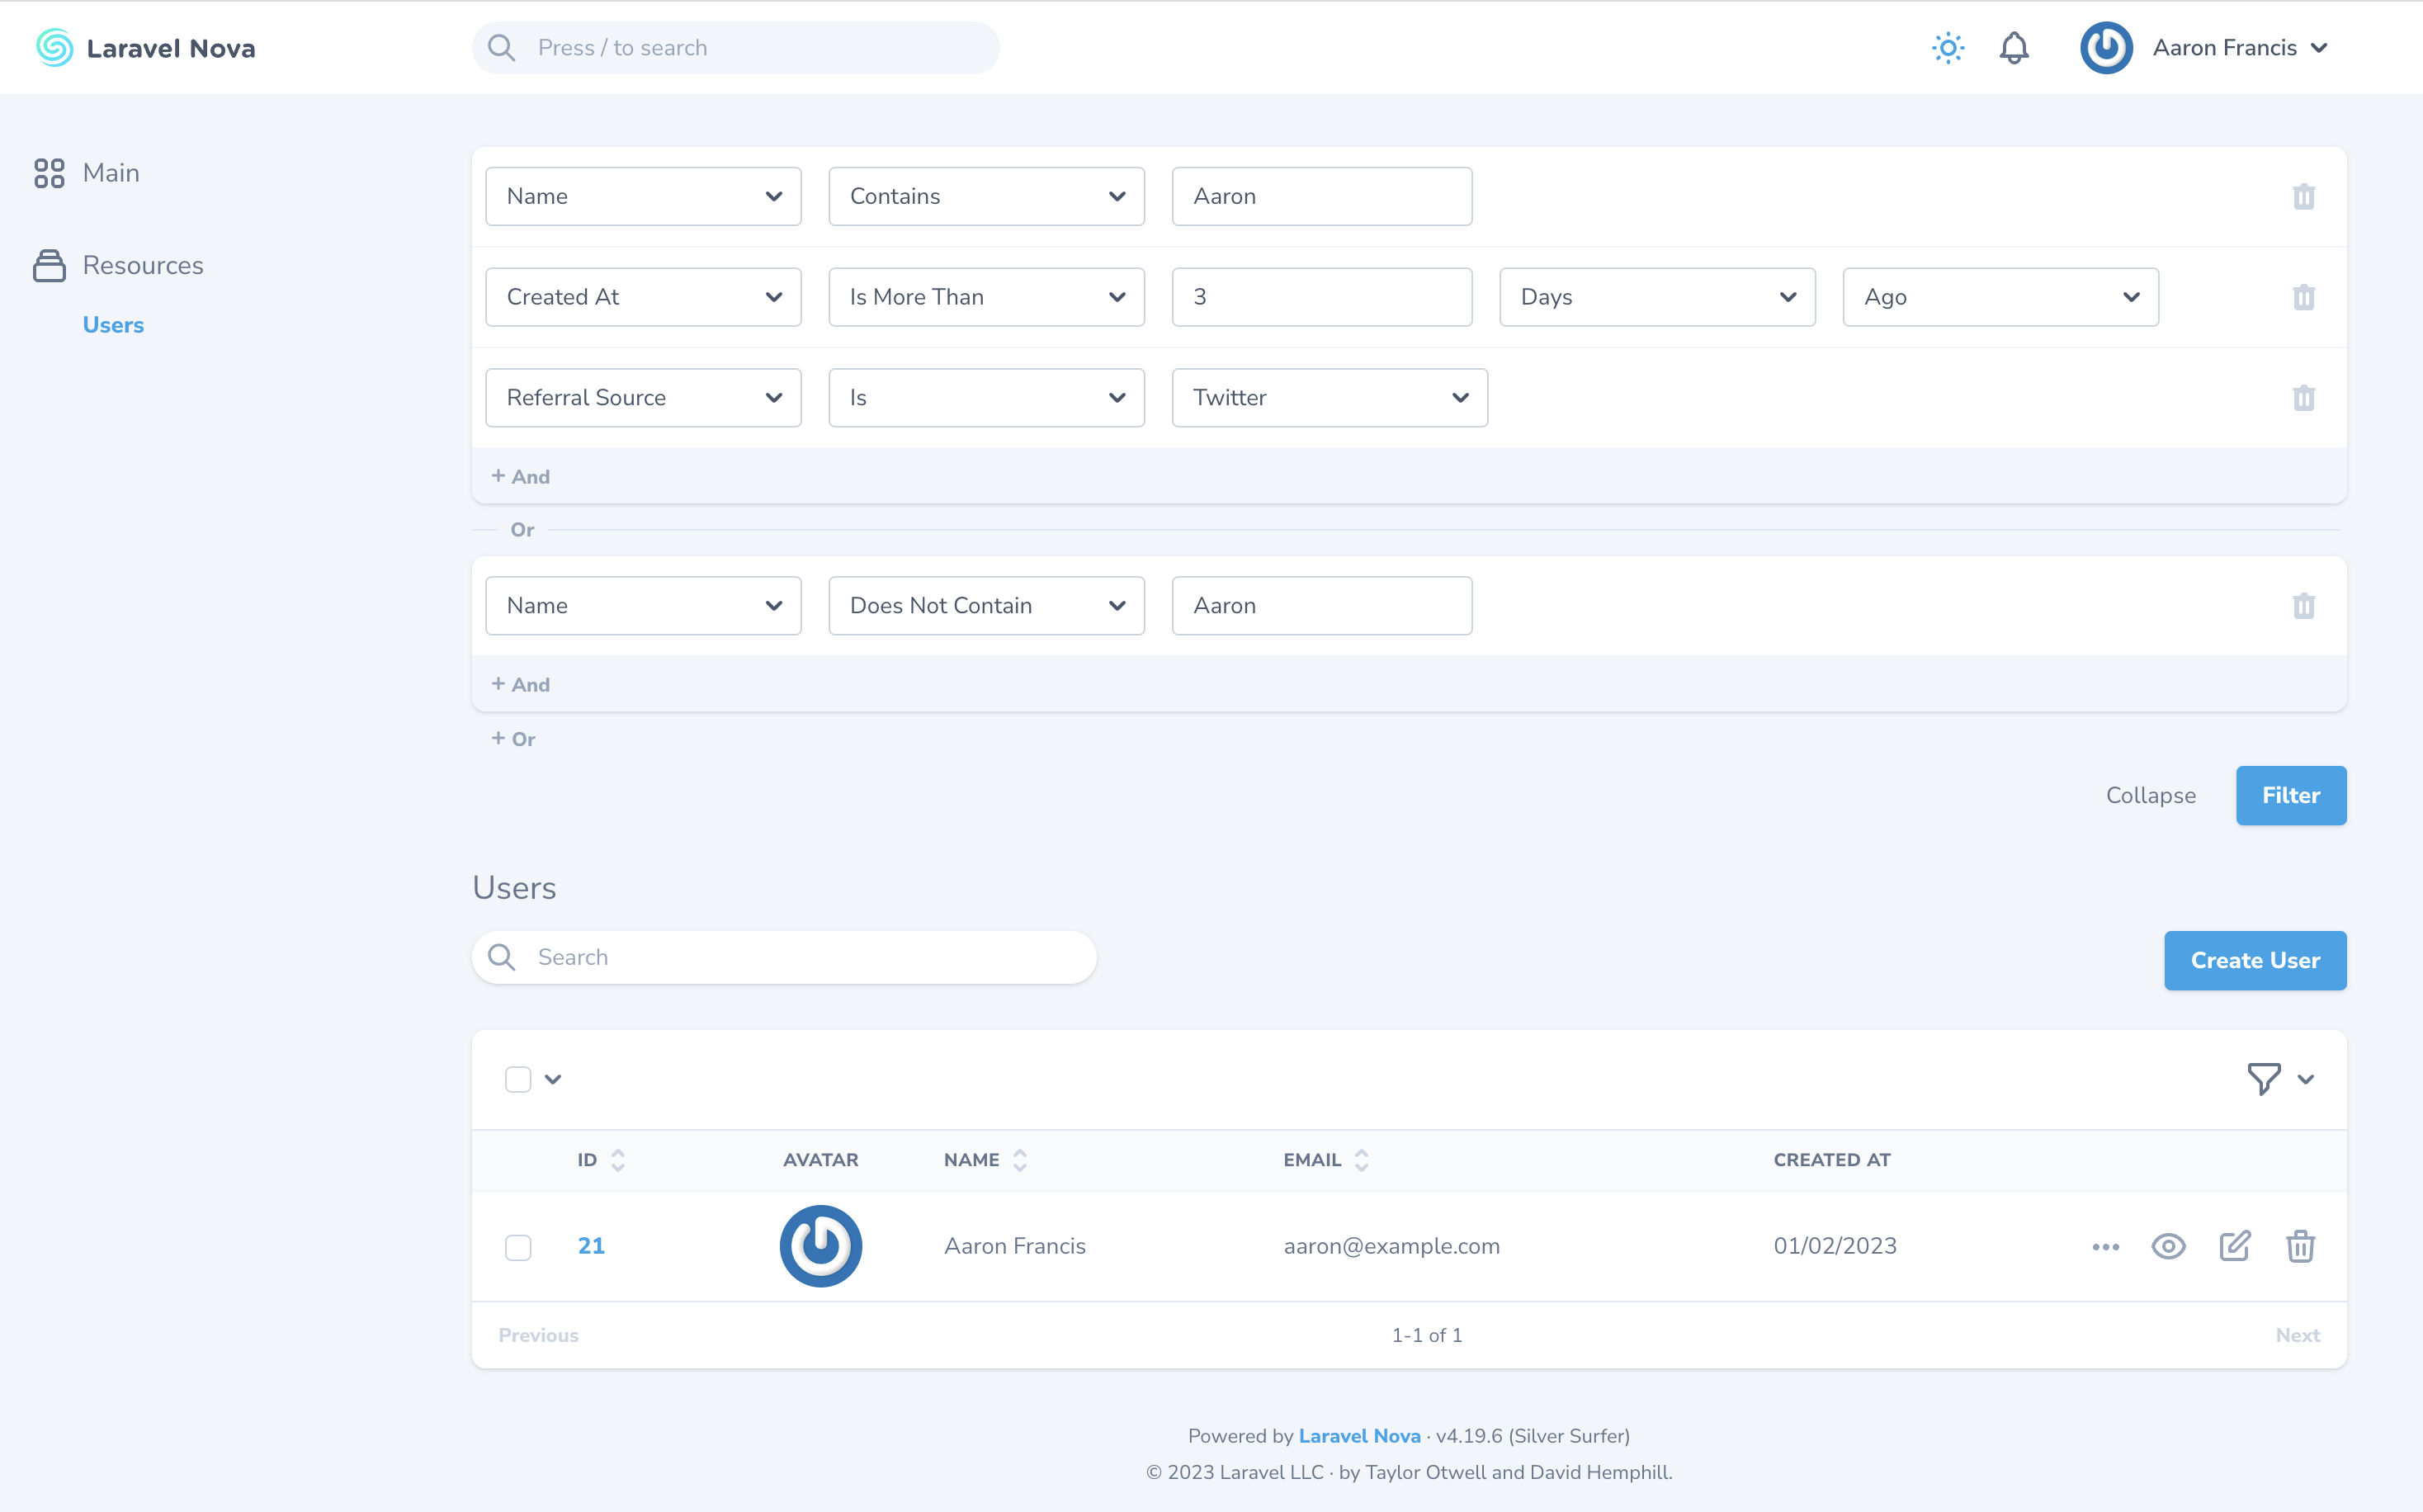Open the Main sidebar section
This screenshot has height=1512, width=2423.
110,173
